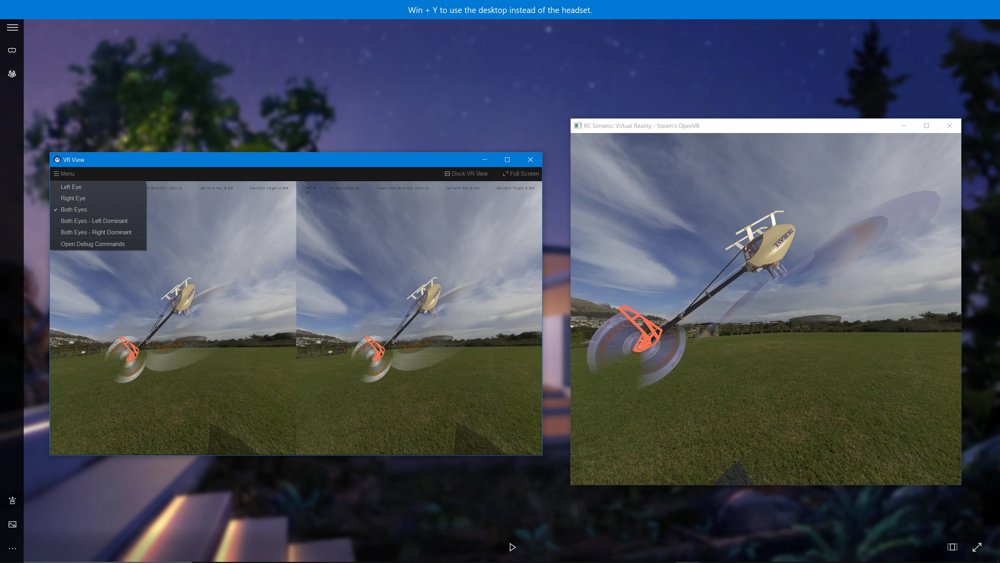Click RC Simanic Virtual Reality title text
Viewport: 1000px width, 563px height.
pos(642,126)
